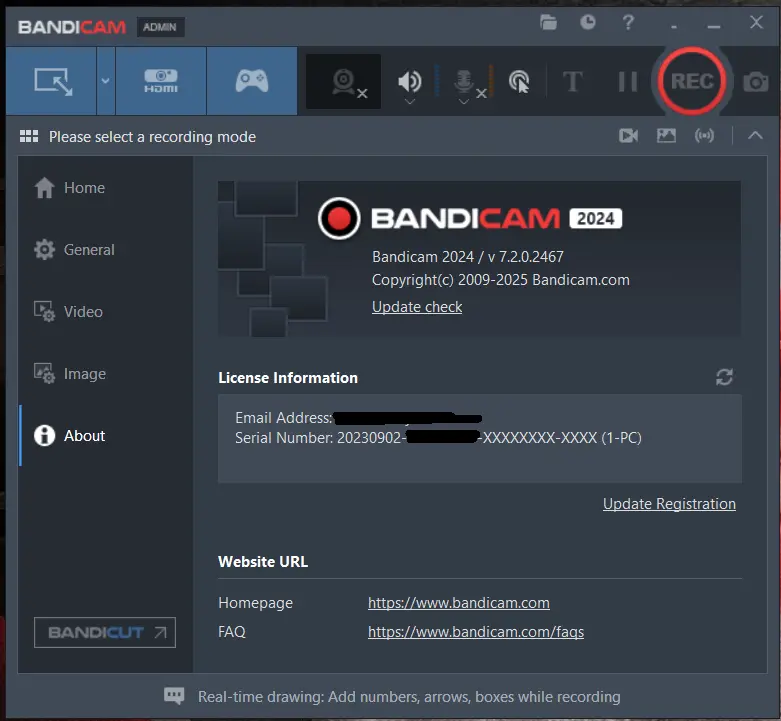Open the speaker settings chevron below the speaker

409,102
